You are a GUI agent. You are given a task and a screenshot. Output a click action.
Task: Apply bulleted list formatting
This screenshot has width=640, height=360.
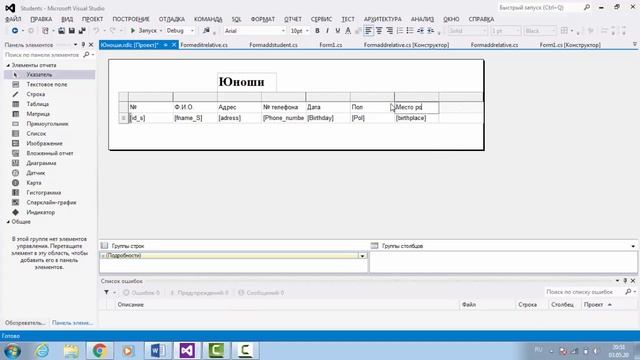410,31
